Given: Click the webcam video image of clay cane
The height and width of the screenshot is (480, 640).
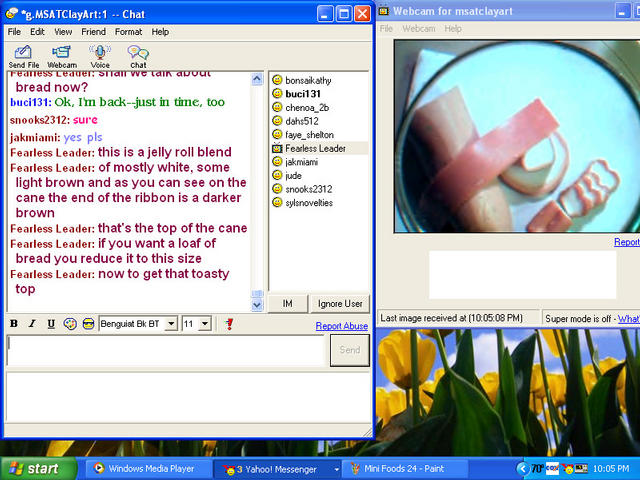Looking at the screenshot, I should (517, 136).
